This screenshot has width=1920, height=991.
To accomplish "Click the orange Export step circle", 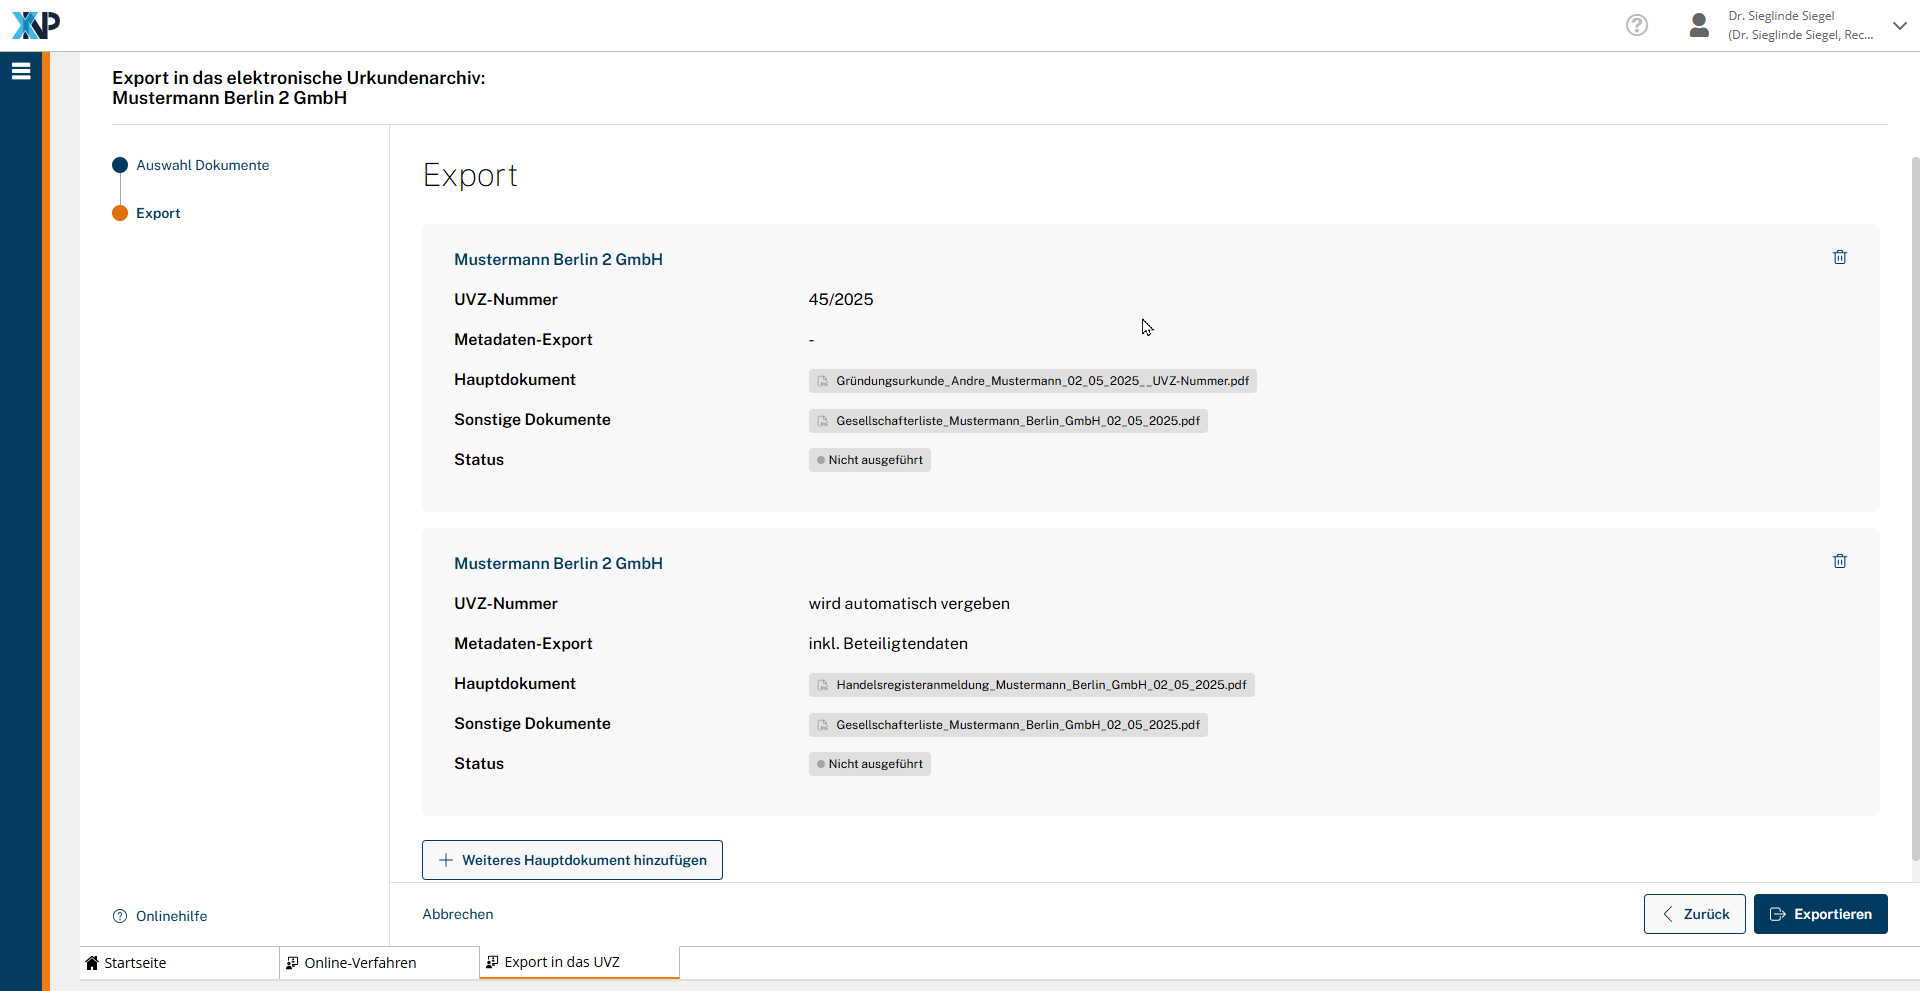I will point(120,213).
